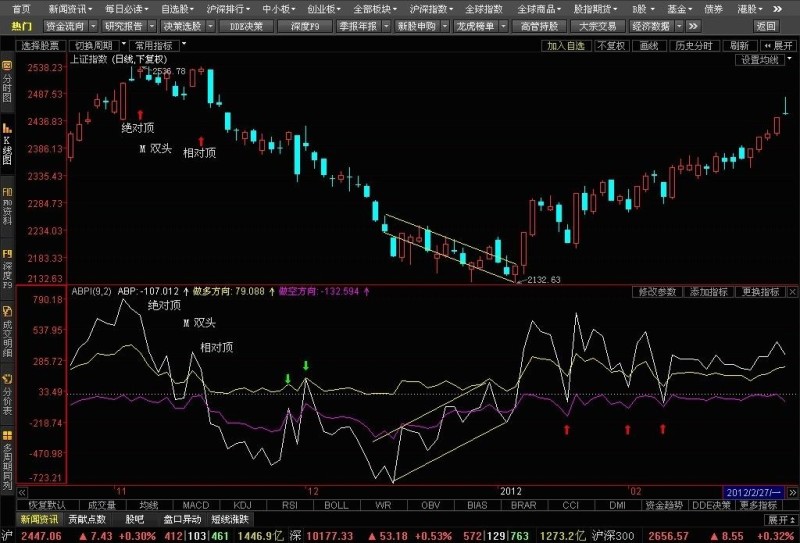Close the ABPI indicator sub-panel with the X
The image size is (800, 543).
pyautogui.click(x=792, y=292)
